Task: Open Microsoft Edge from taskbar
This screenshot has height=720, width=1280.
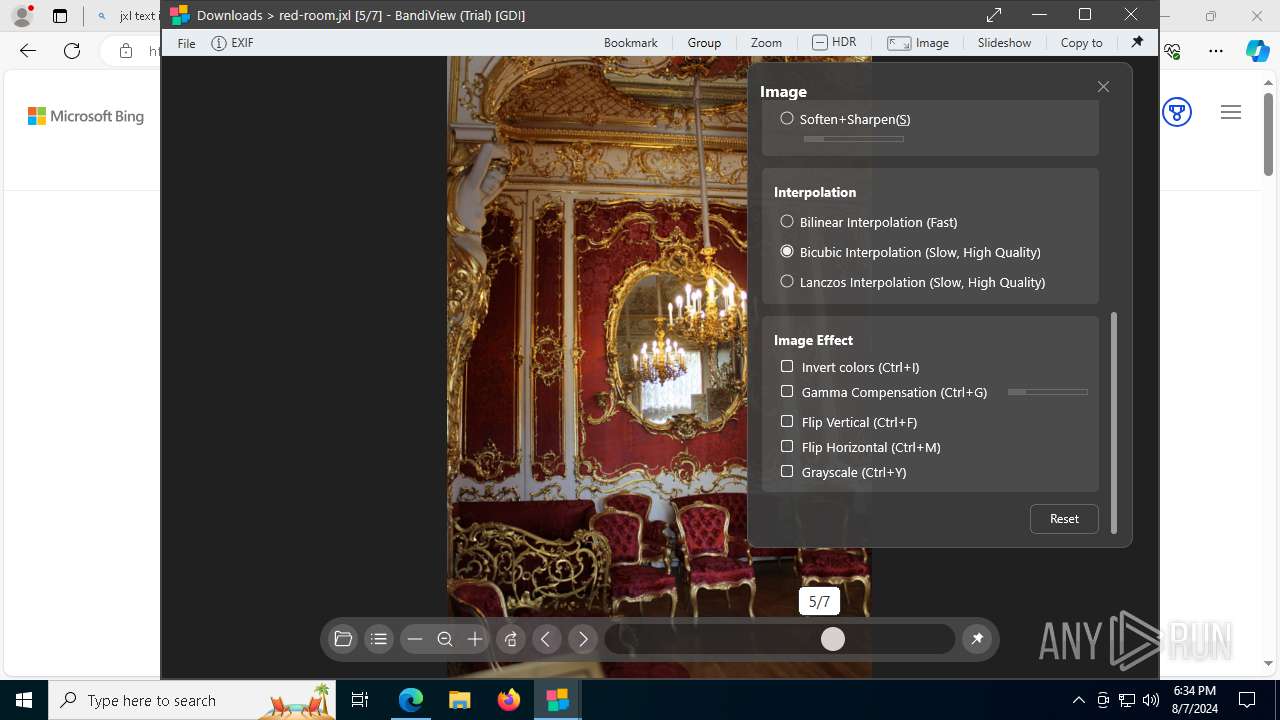Action: click(x=411, y=700)
